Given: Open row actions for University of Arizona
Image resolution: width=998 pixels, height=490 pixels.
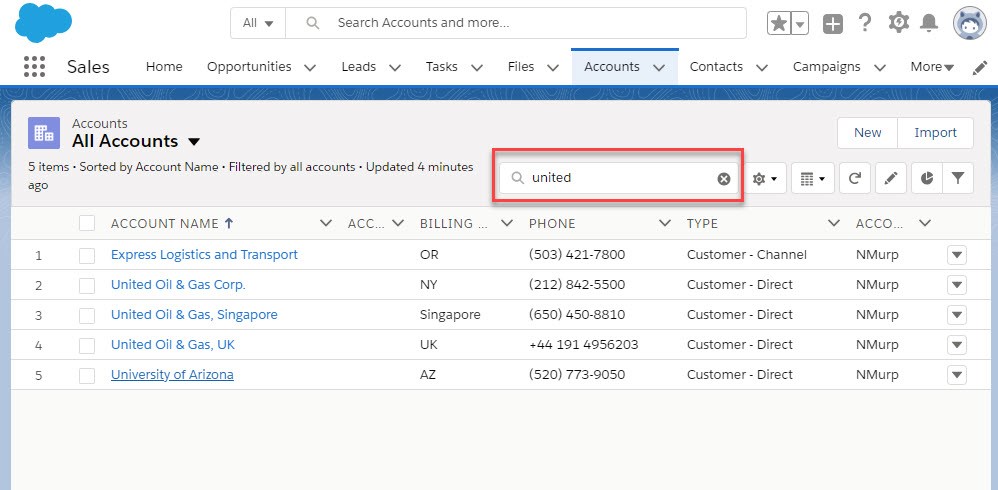Looking at the screenshot, I should pyautogui.click(x=957, y=375).
